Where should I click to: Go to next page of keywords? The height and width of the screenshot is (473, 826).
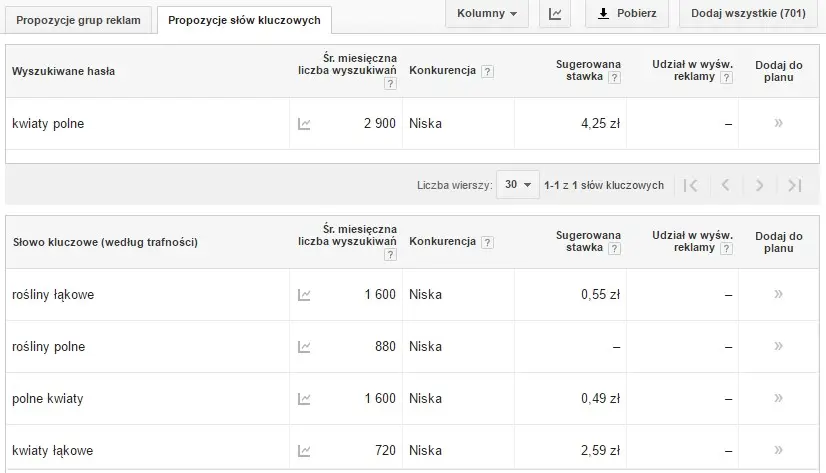759,185
